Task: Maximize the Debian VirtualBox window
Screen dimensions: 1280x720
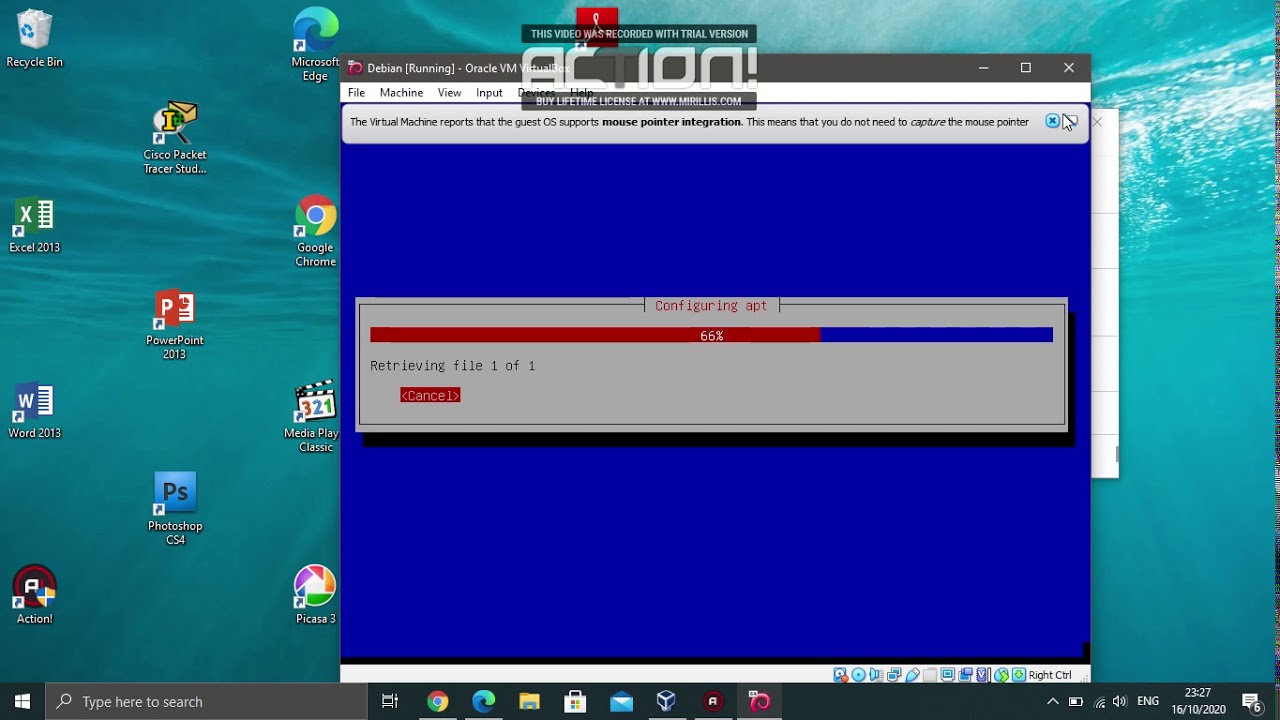Action: (1025, 68)
